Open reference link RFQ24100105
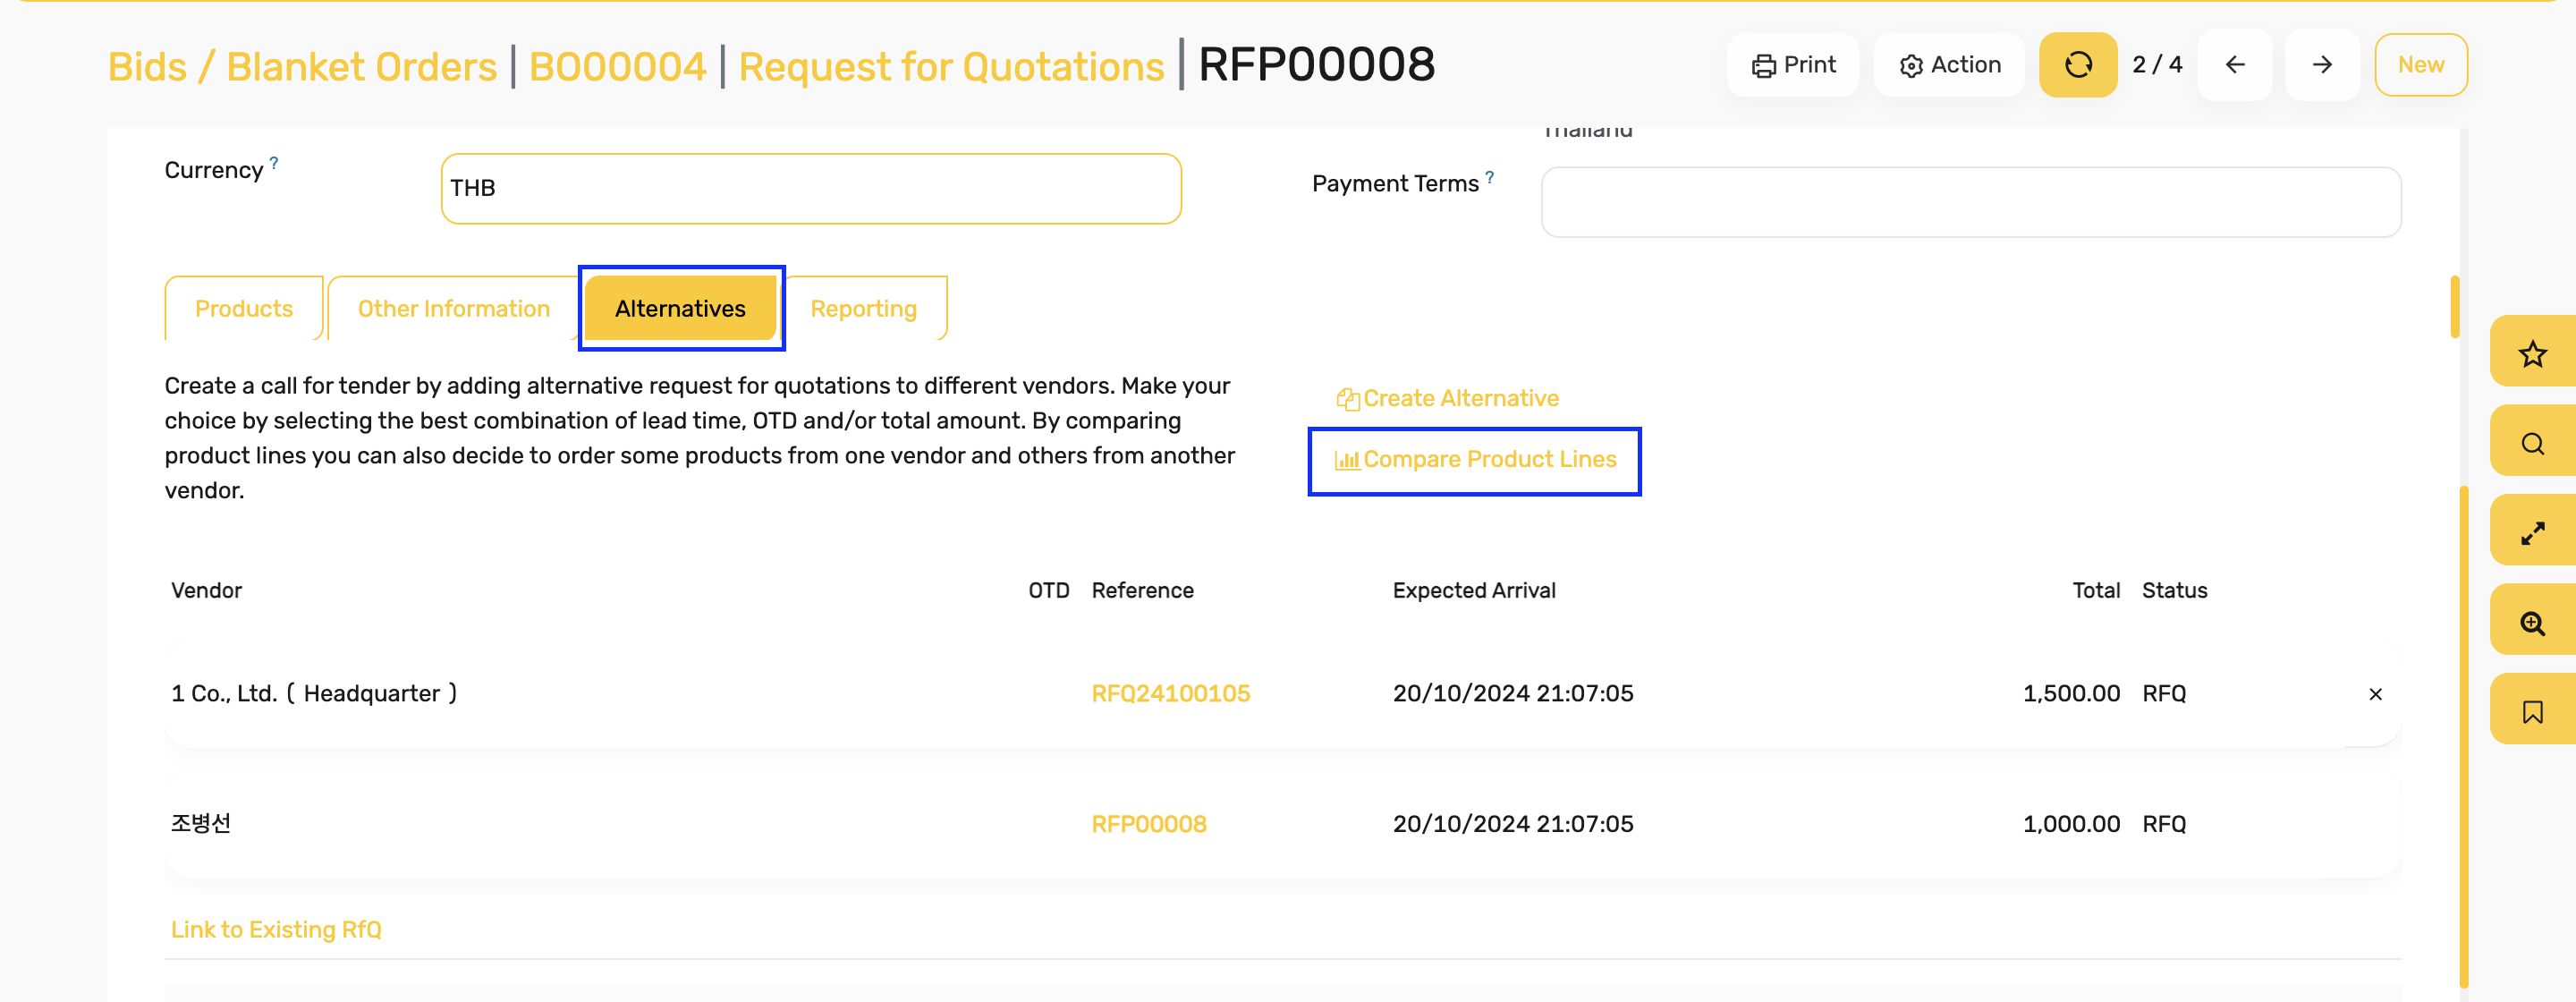The height and width of the screenshot is (1002, 2576). tap(1171, 694)
